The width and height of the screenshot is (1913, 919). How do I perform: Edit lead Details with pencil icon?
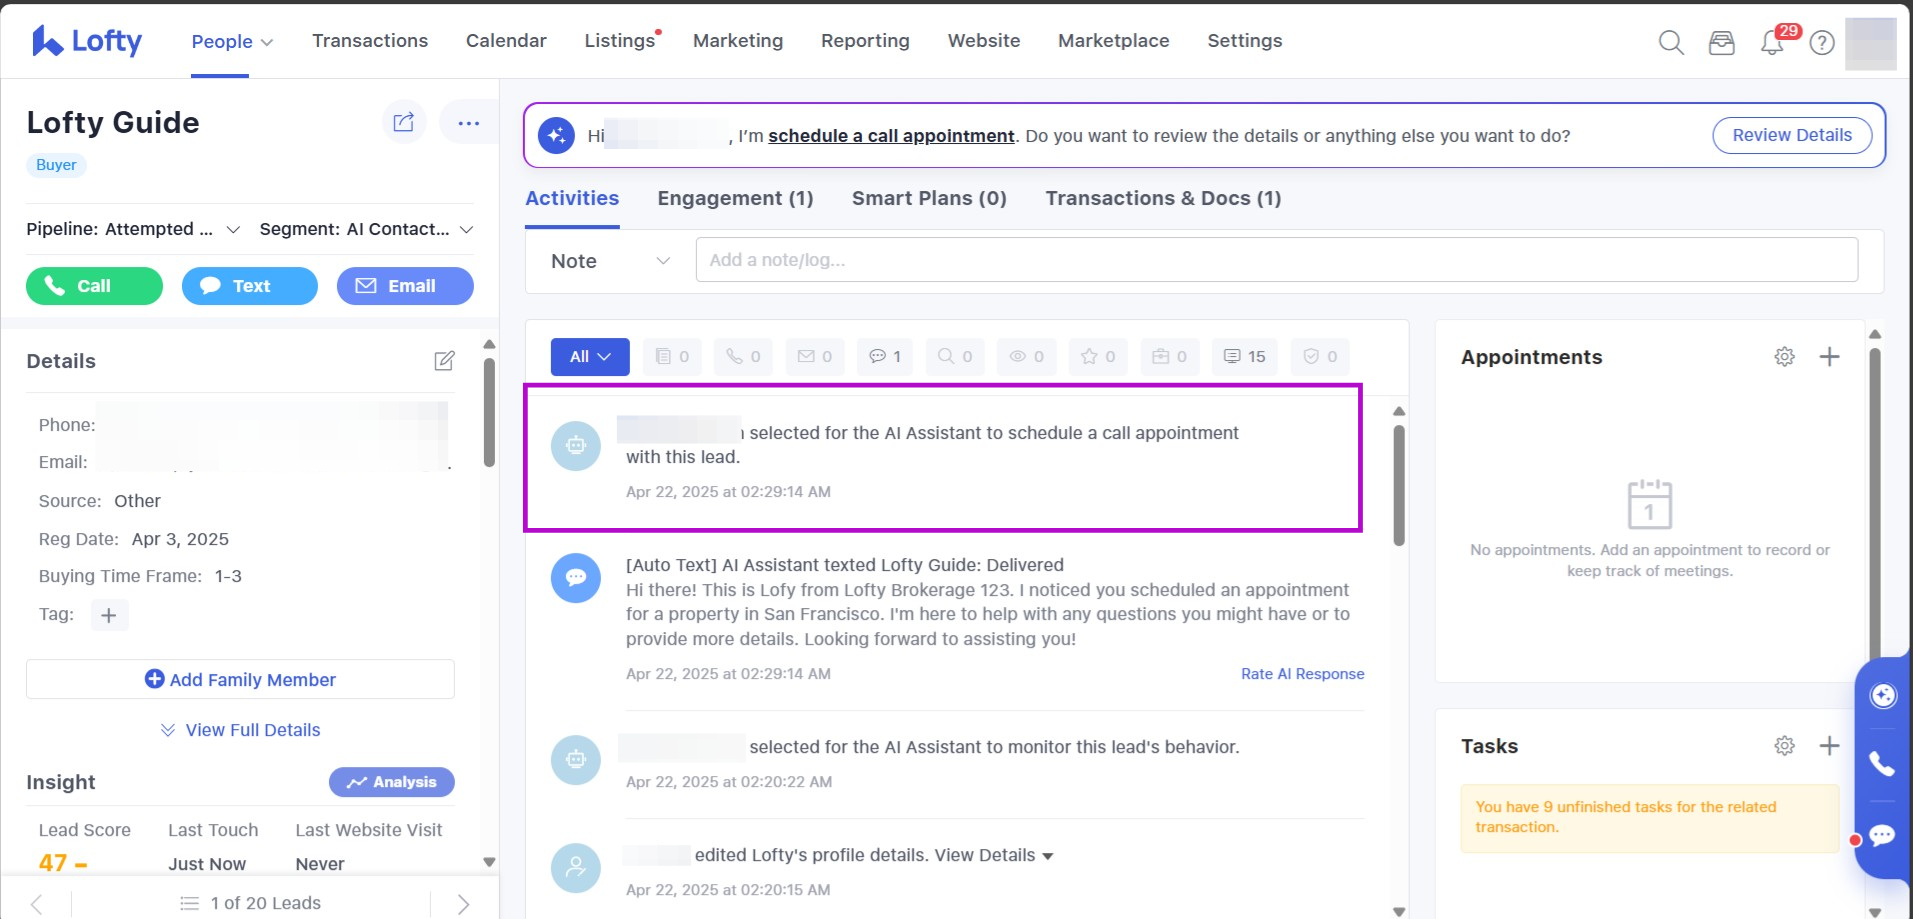click(x=445, y=361)
